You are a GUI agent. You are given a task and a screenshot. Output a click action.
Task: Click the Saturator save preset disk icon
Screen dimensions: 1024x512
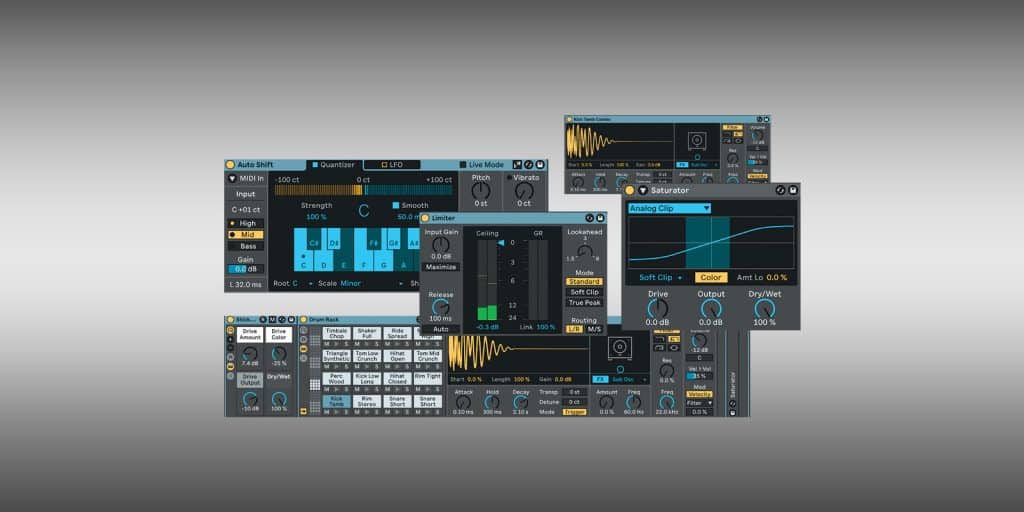pos(793,190)
